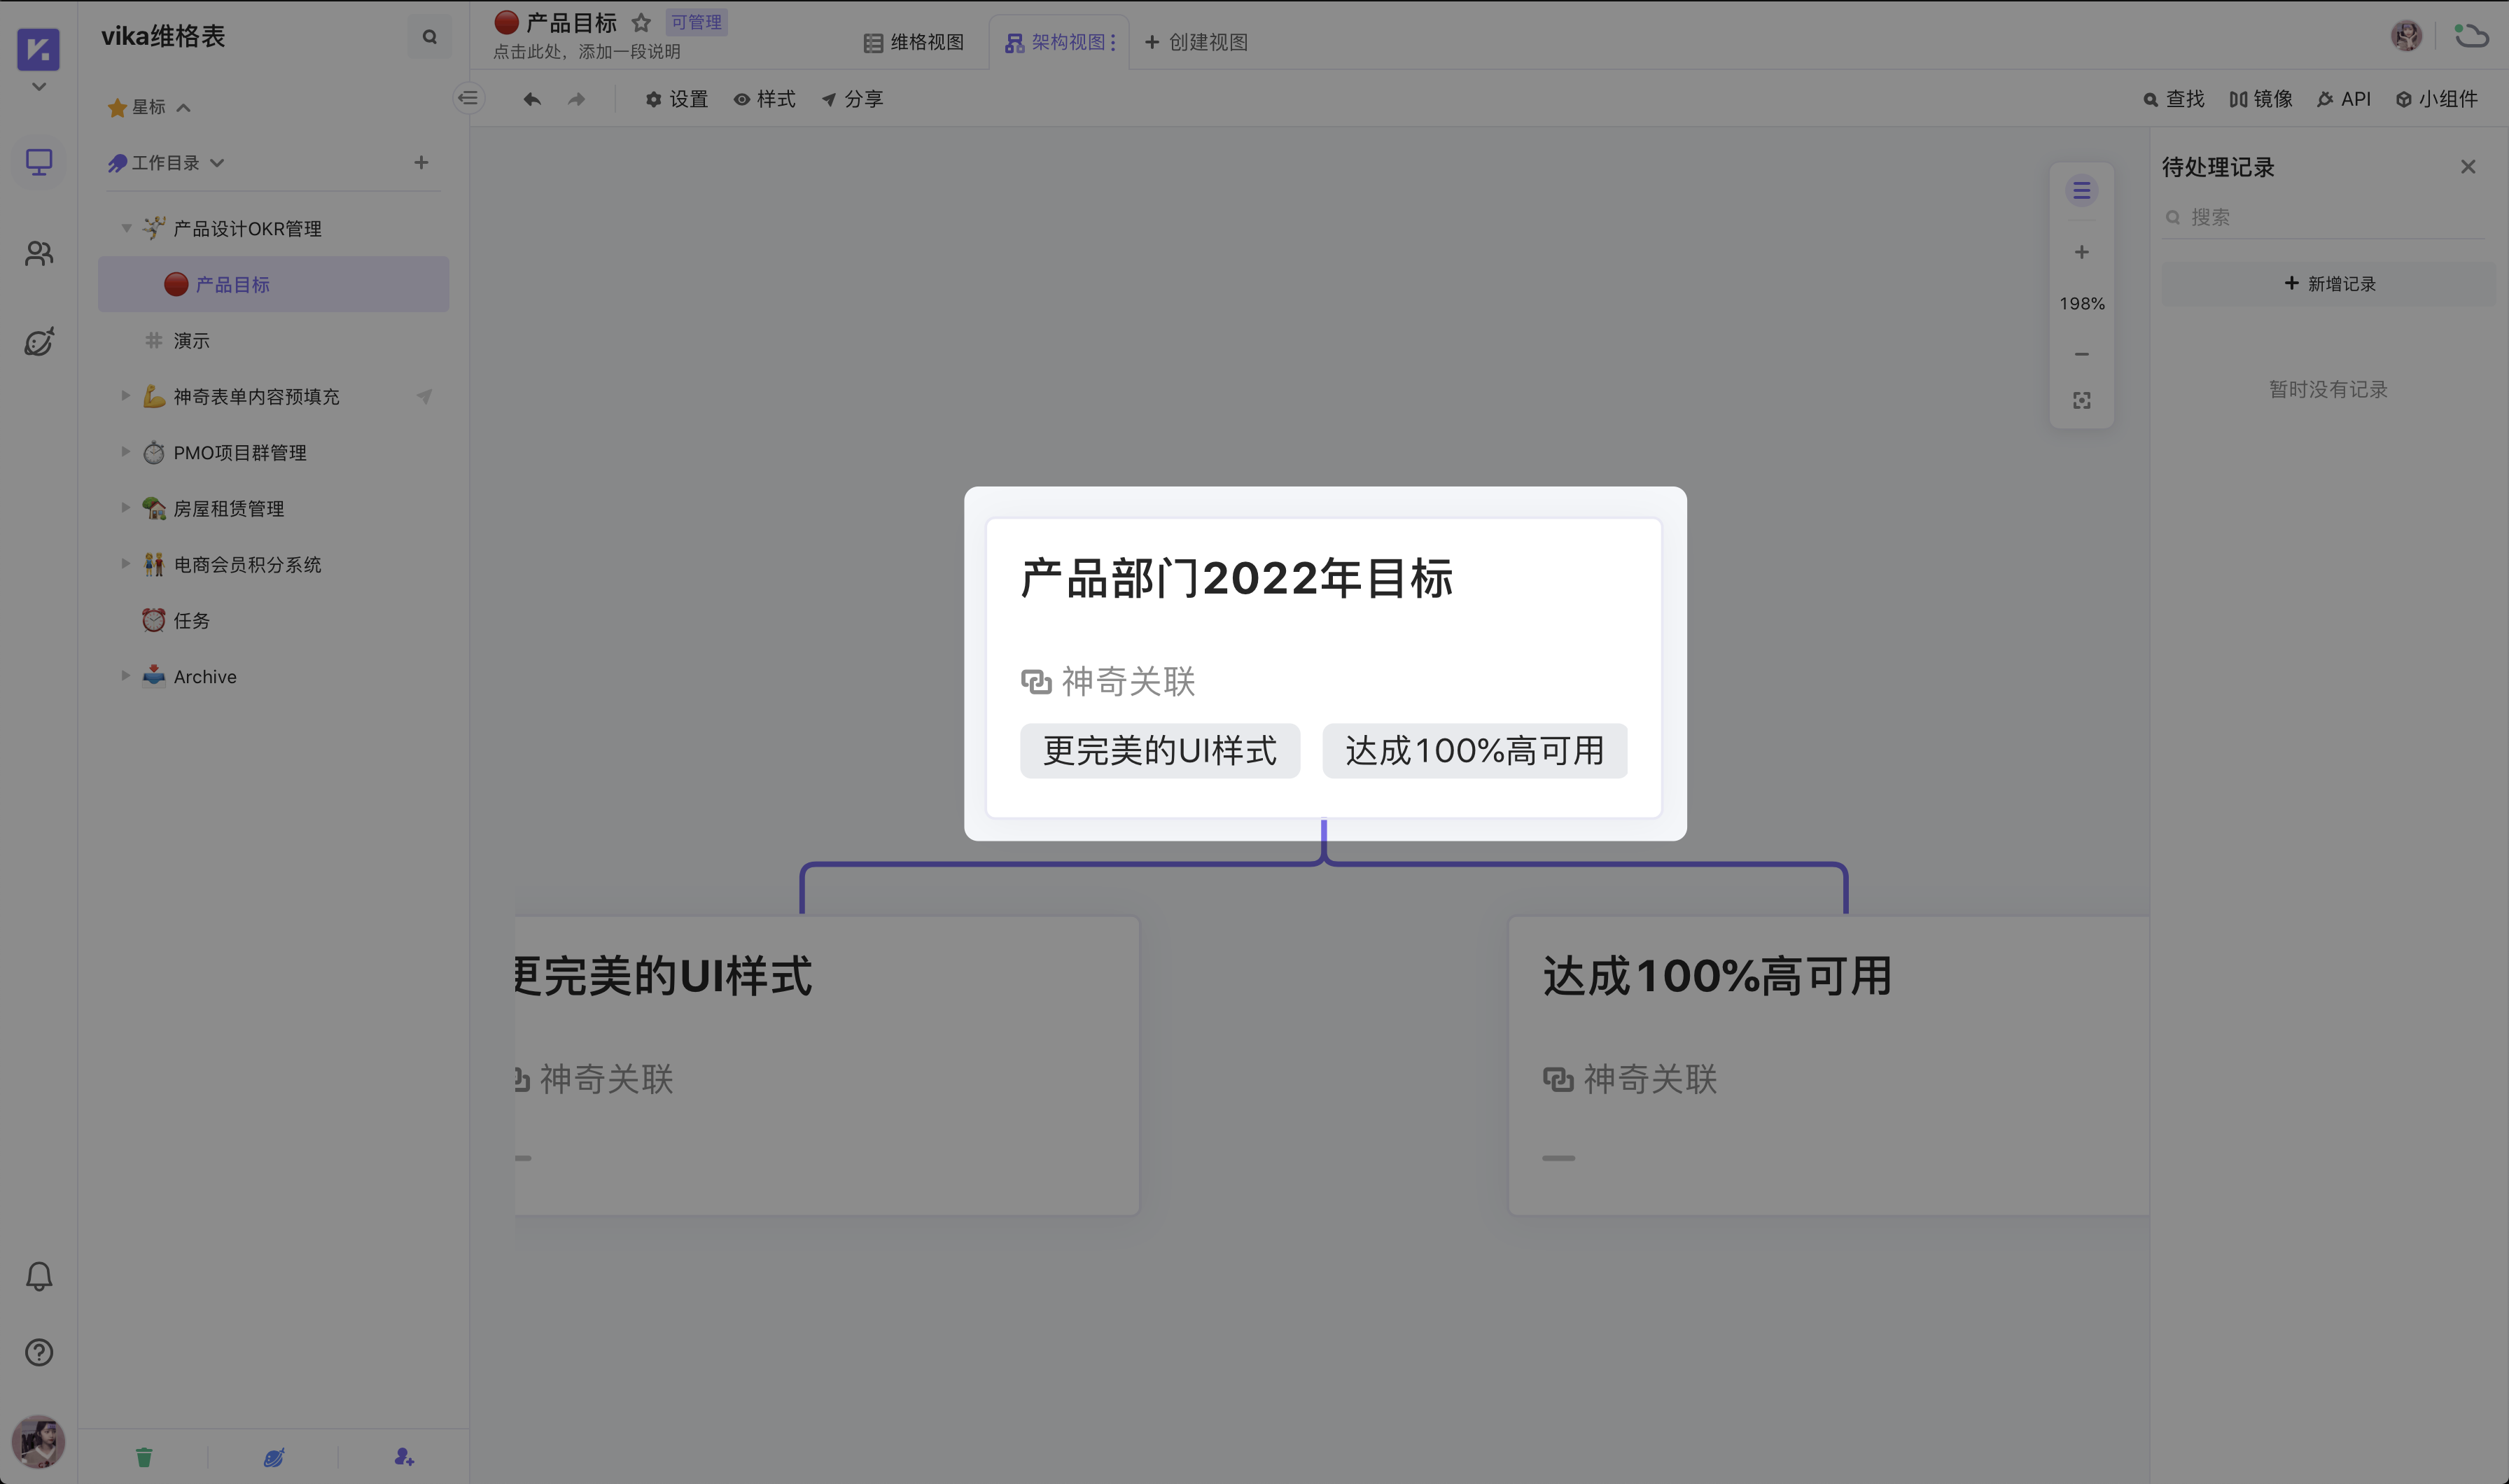Expand the PMO项目群管理 folder

point(126,452)
